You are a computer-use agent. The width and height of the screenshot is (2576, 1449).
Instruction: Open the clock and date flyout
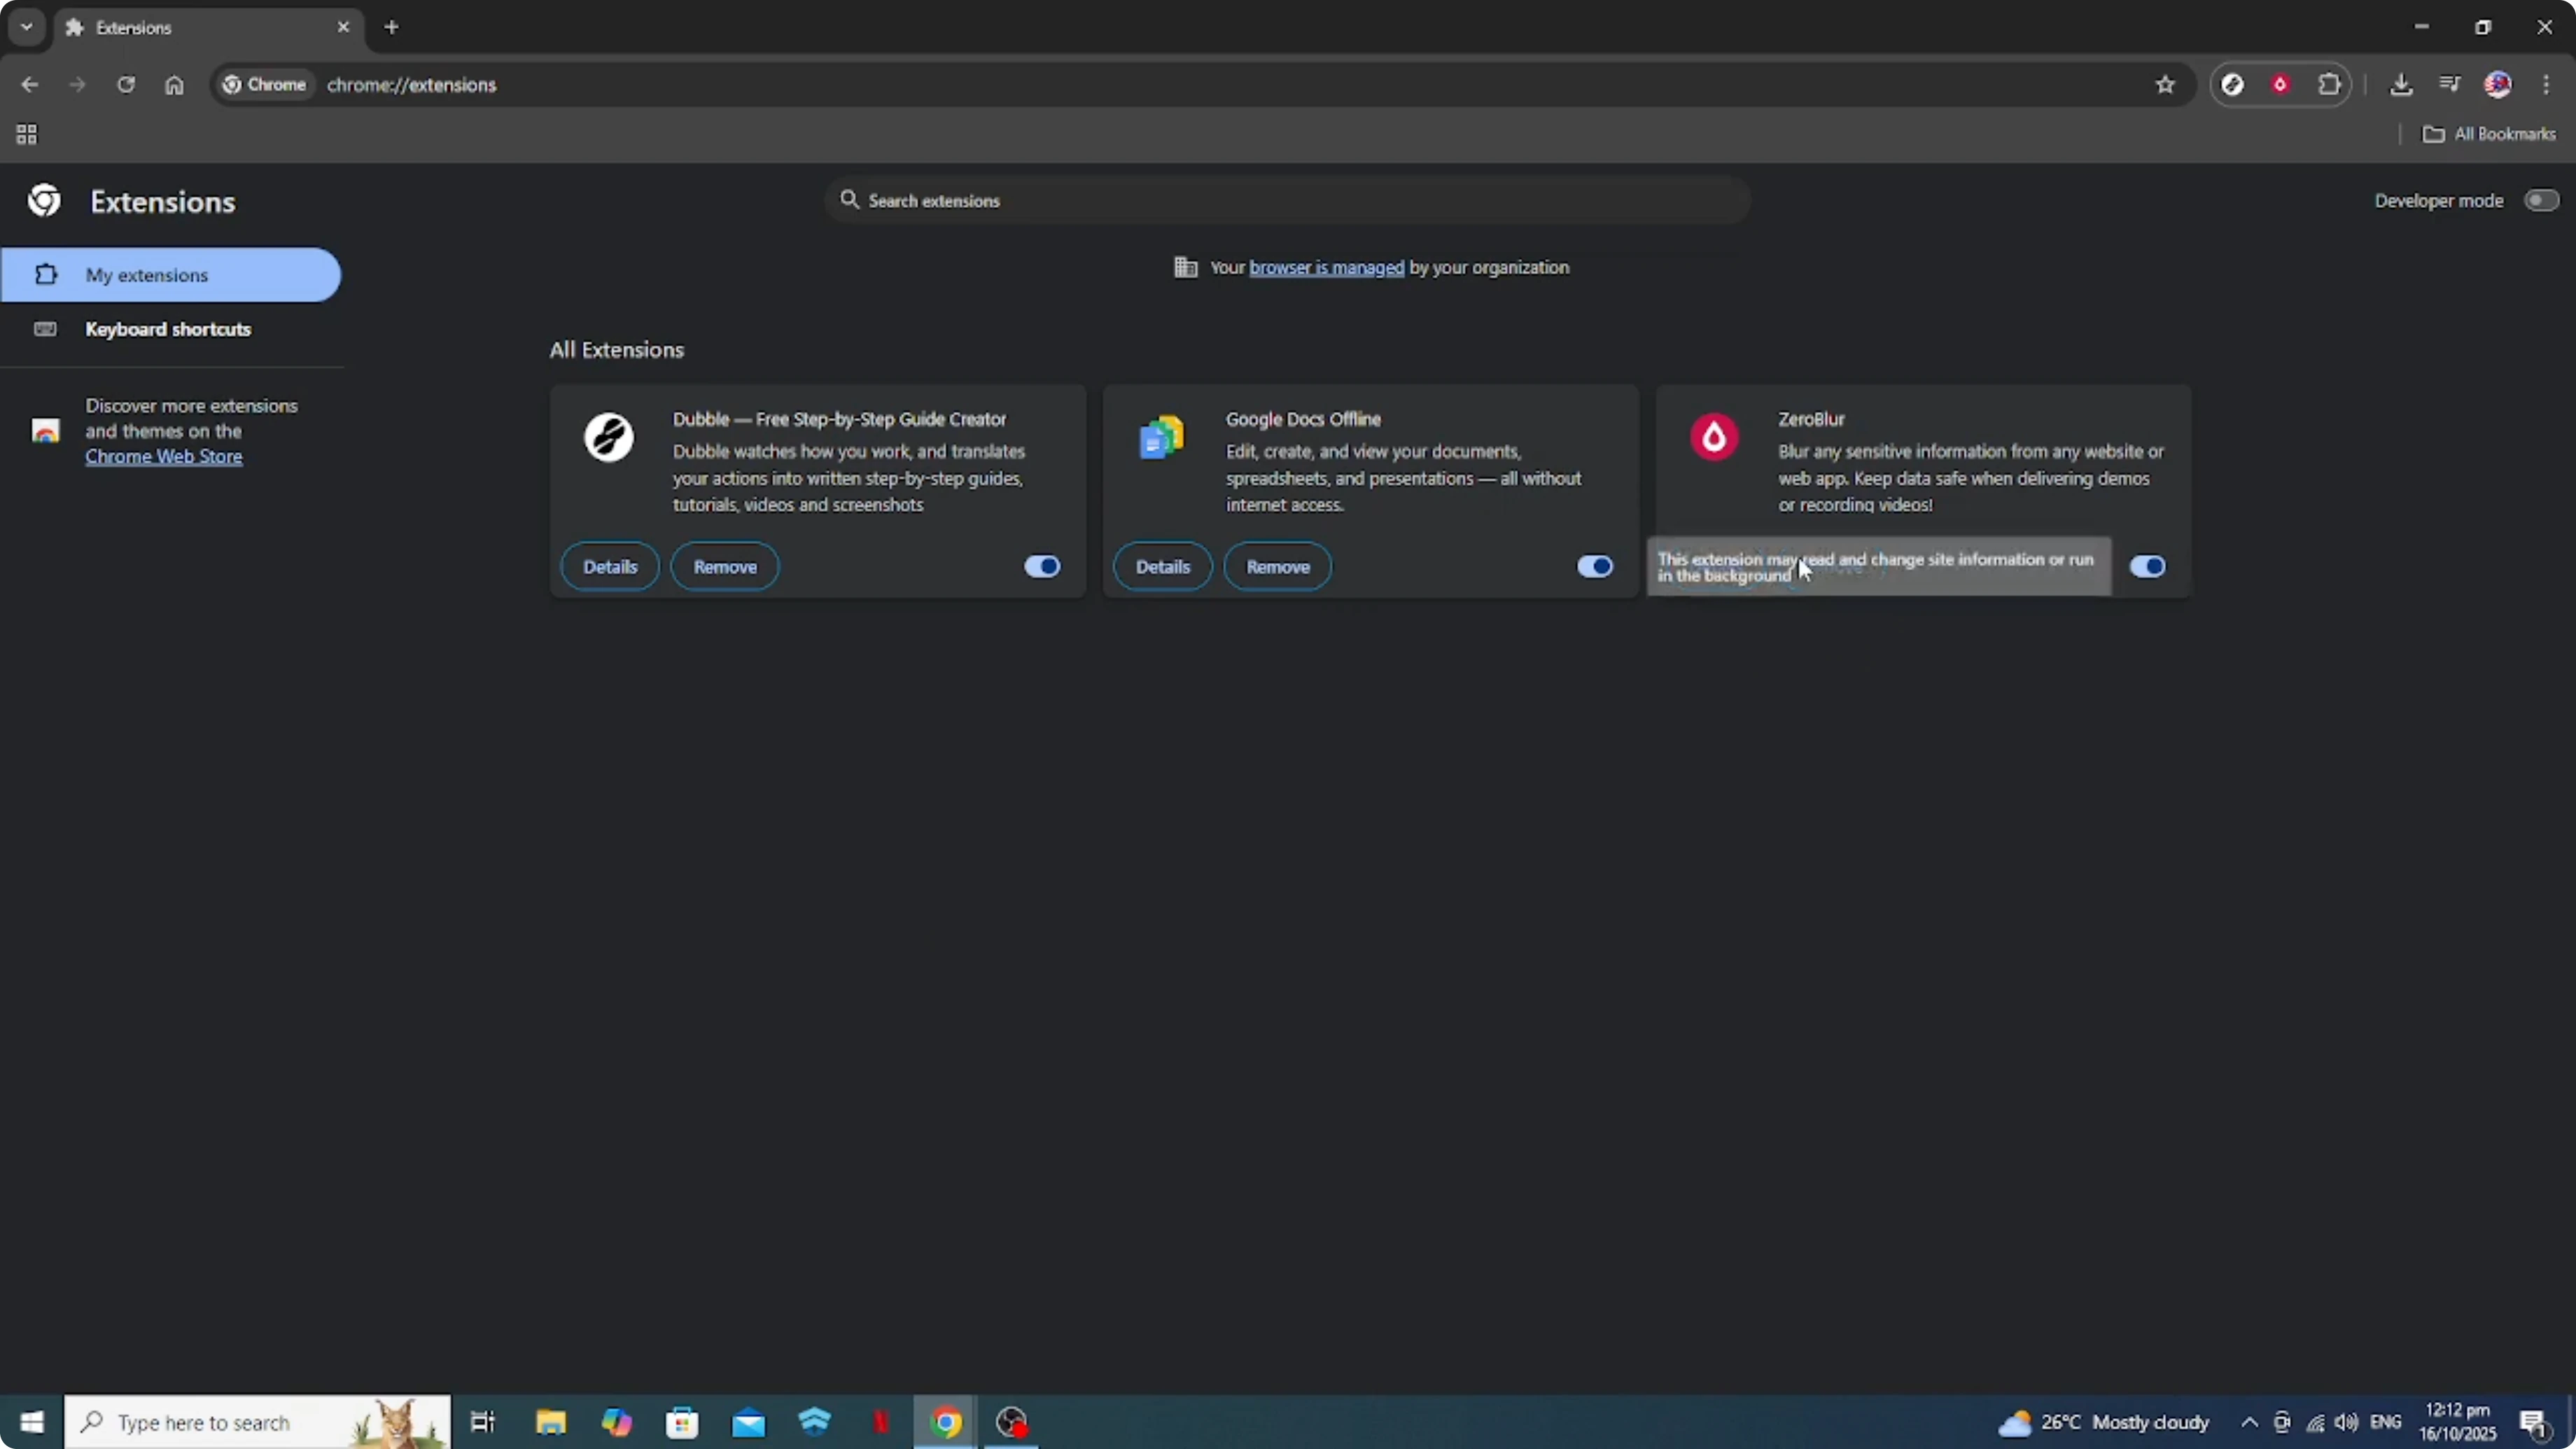point(2458,1422)
